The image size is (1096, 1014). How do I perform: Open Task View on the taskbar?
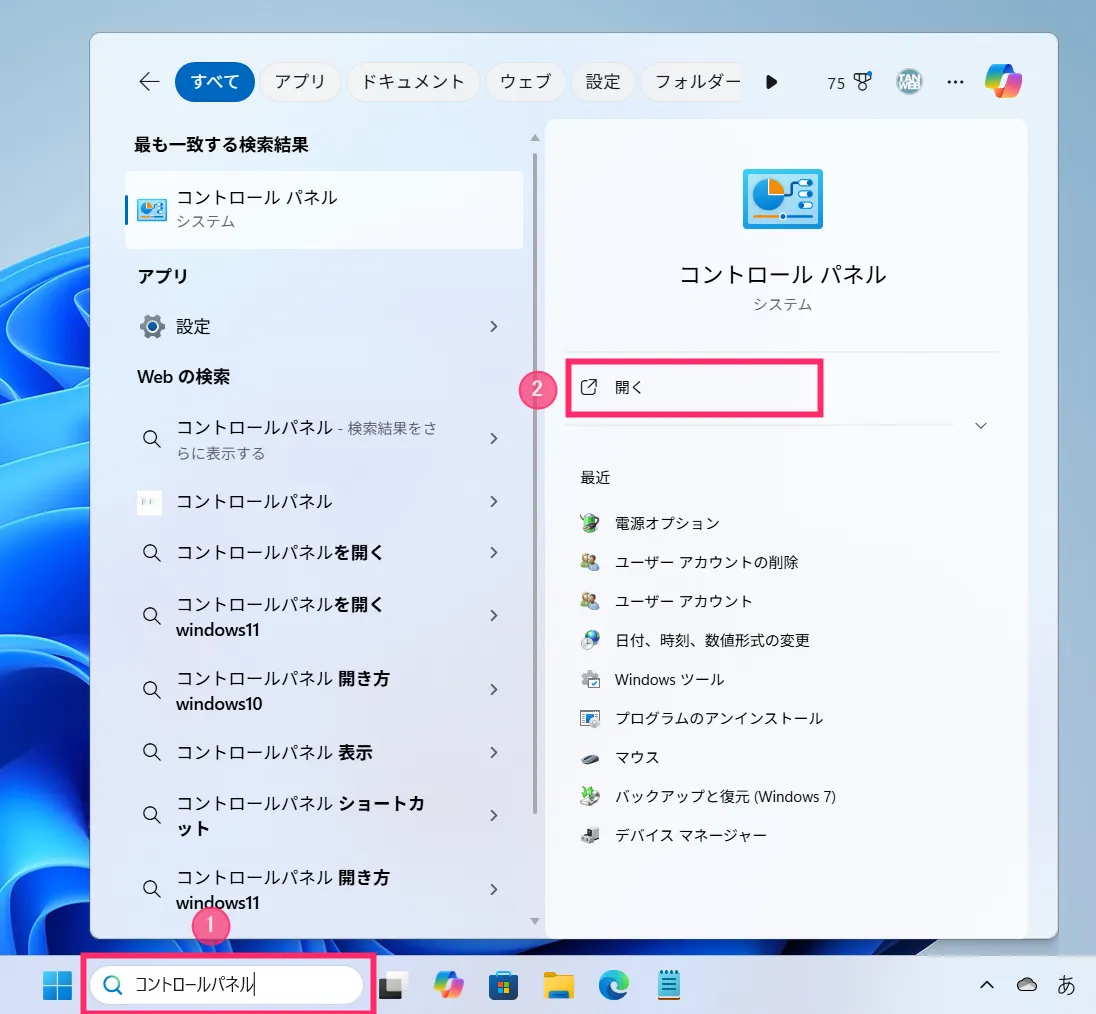394,985
